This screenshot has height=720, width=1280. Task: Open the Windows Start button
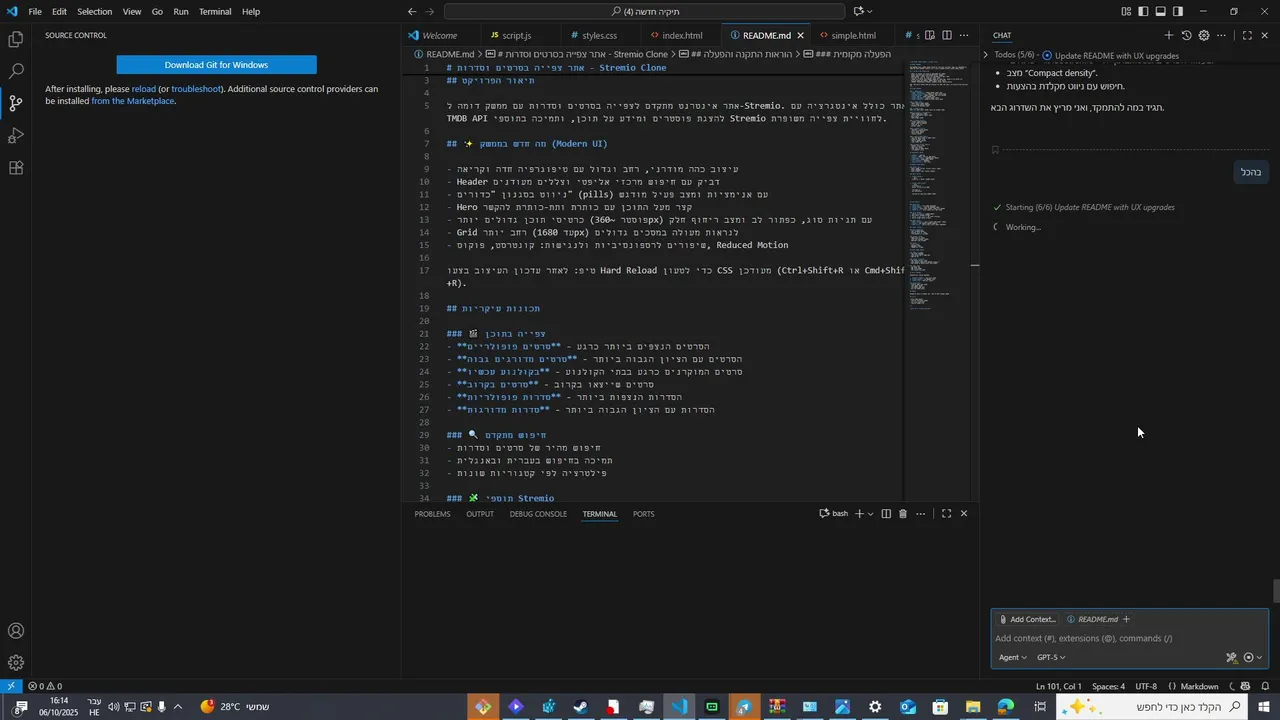1265,707
